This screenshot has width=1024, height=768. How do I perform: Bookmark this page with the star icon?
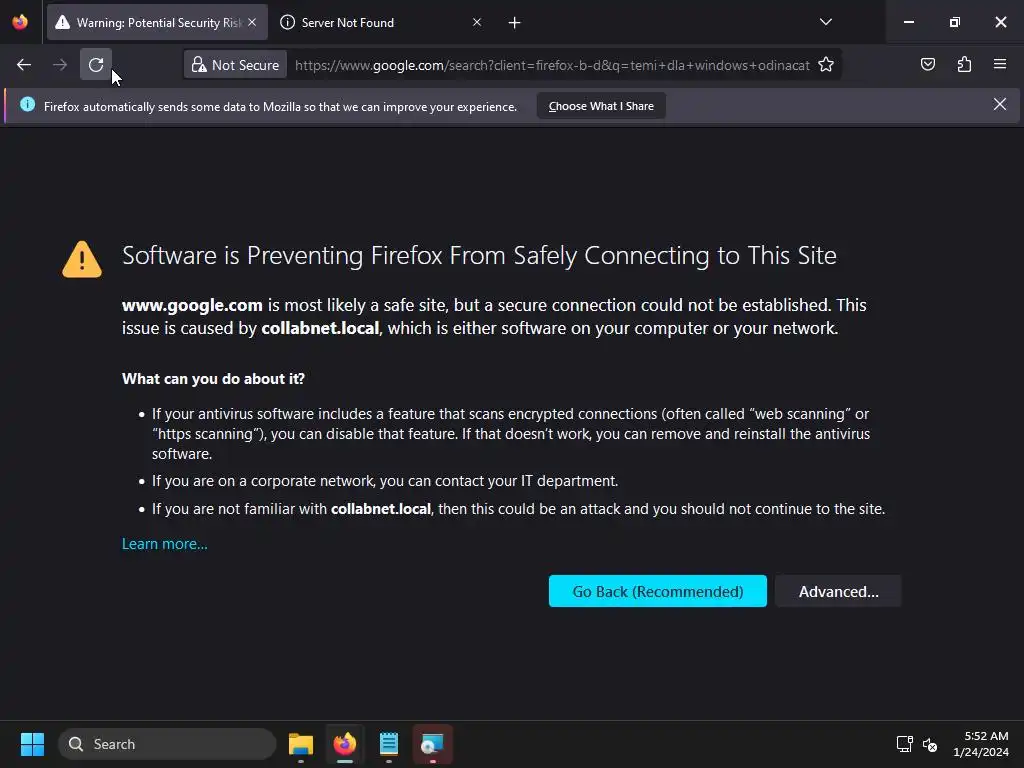826,65
